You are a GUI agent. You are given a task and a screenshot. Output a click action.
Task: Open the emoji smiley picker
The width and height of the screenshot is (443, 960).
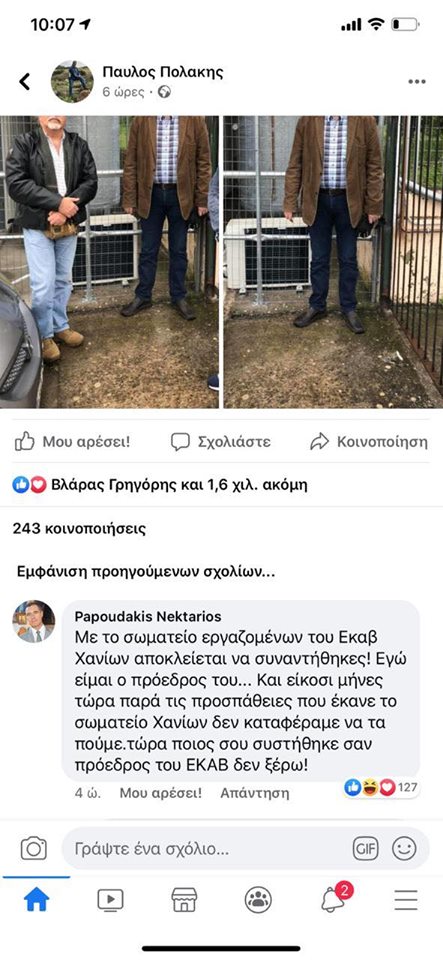click(404, 849)
